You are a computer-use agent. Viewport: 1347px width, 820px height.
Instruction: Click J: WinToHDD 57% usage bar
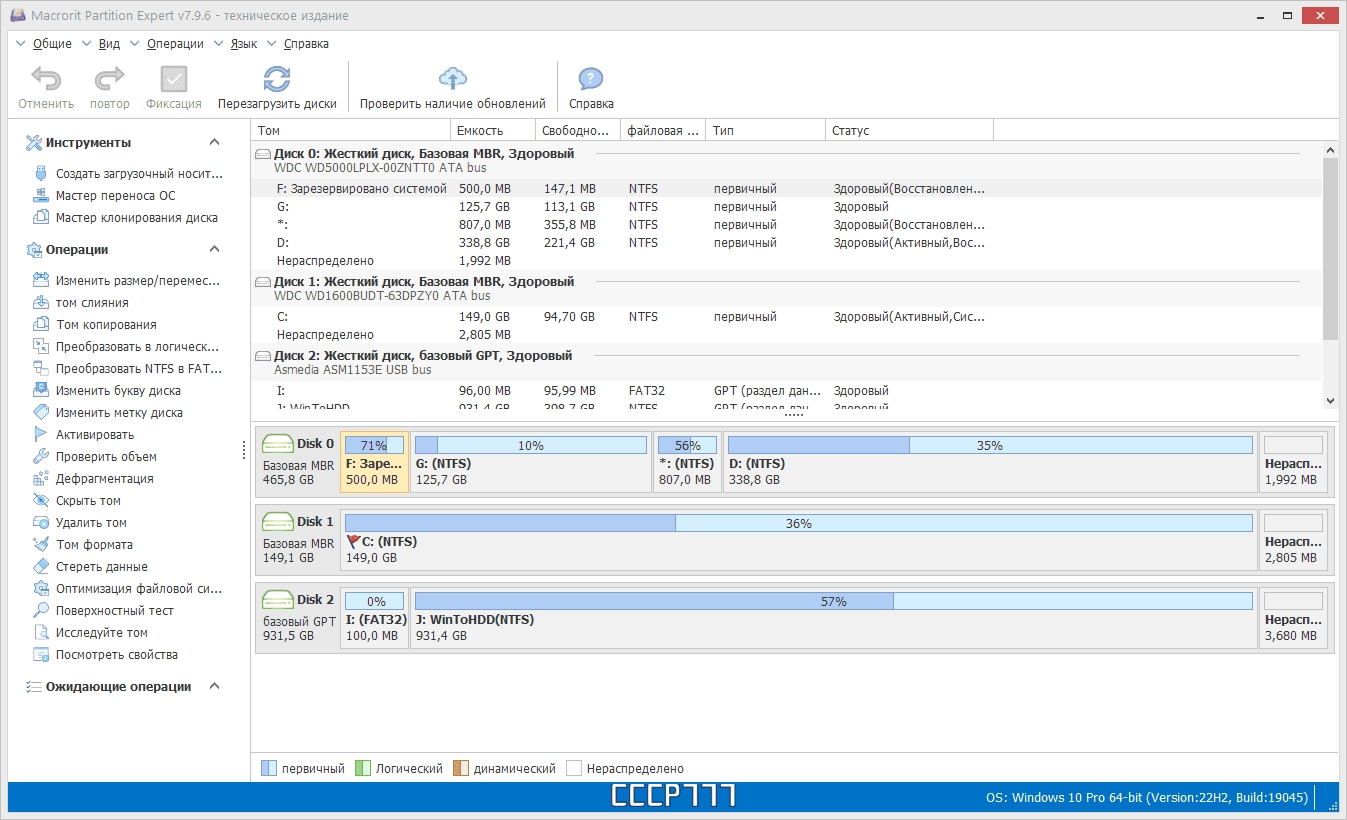click(833, 601)
